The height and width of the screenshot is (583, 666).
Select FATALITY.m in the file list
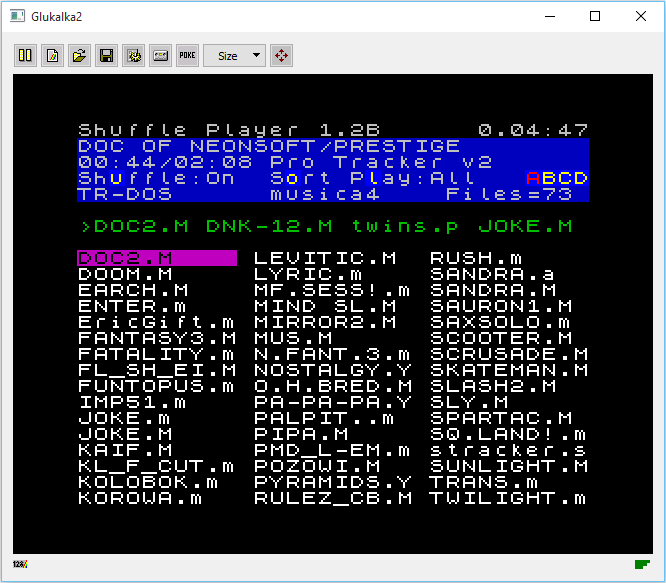[156, 355]
